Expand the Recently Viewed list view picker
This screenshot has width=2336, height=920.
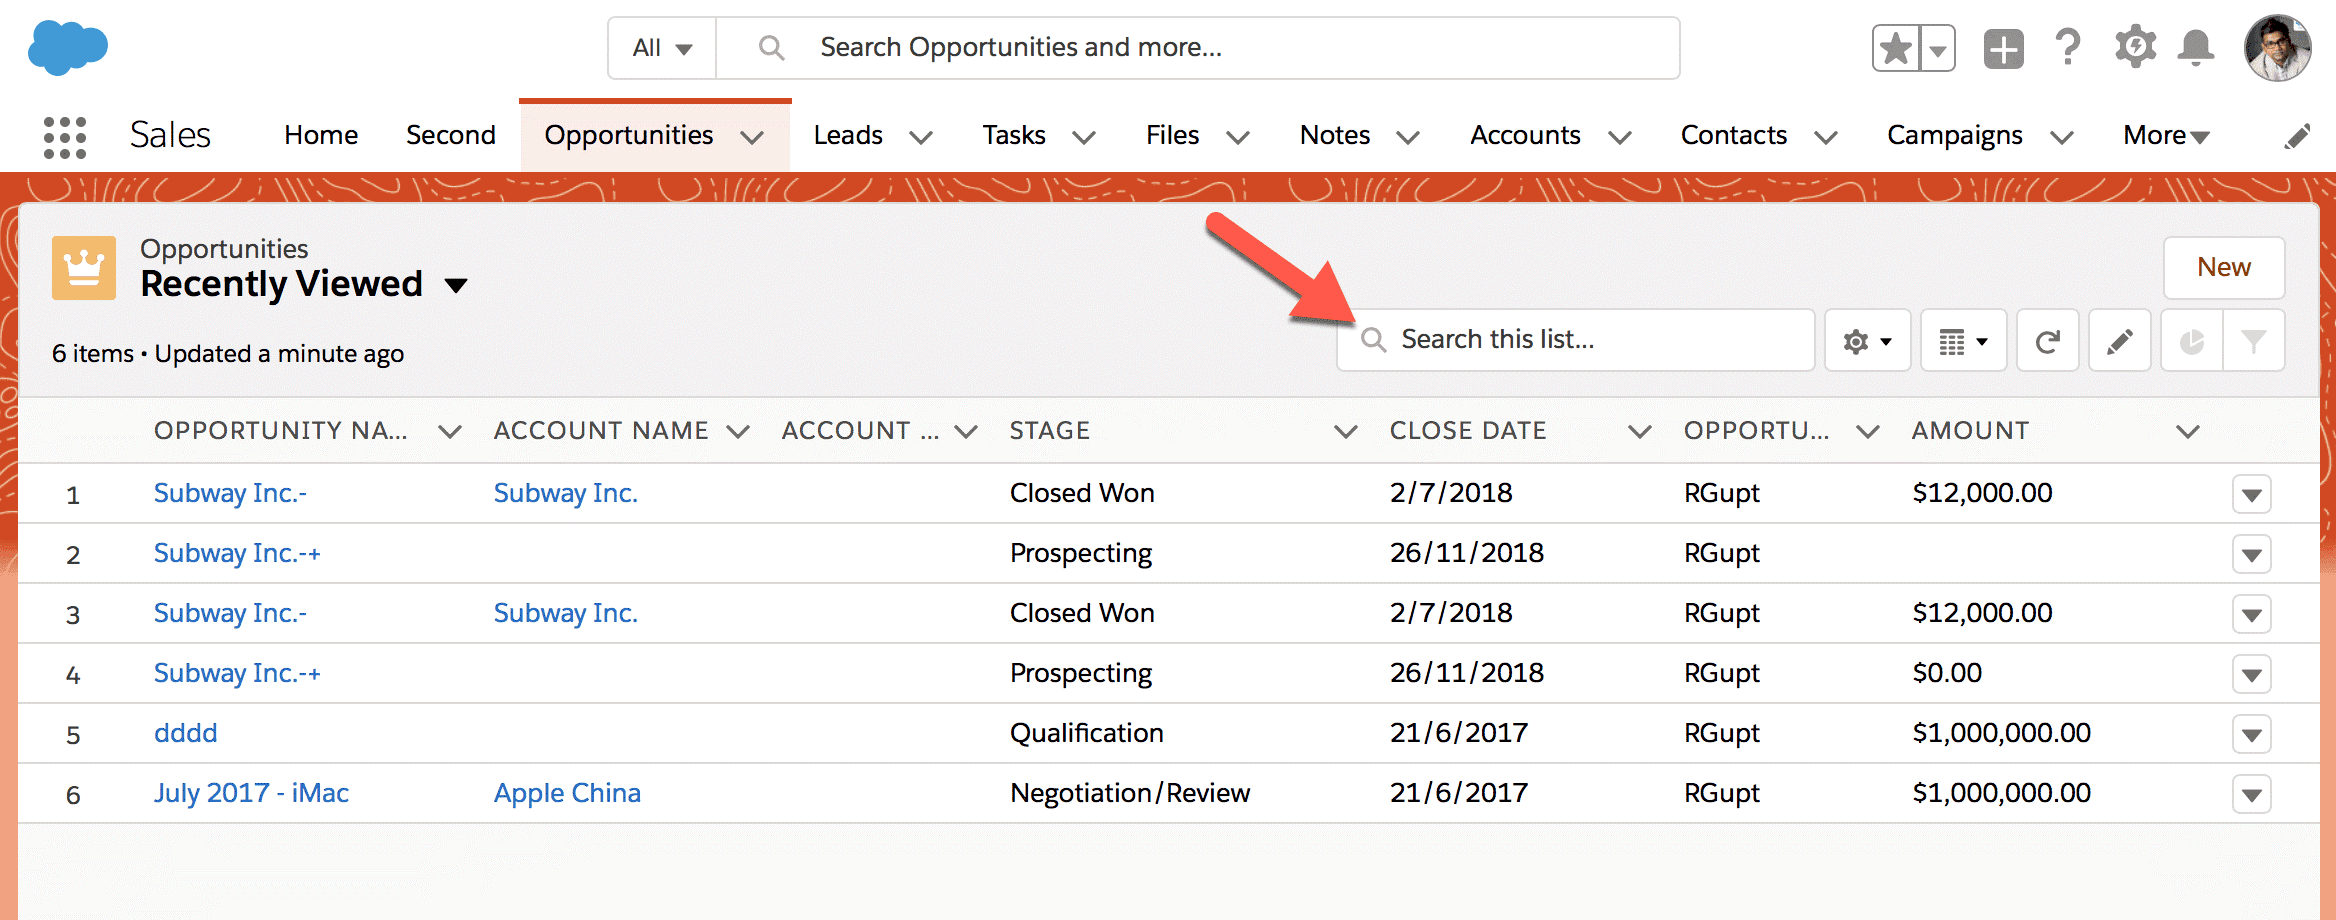tap(456, 286)
